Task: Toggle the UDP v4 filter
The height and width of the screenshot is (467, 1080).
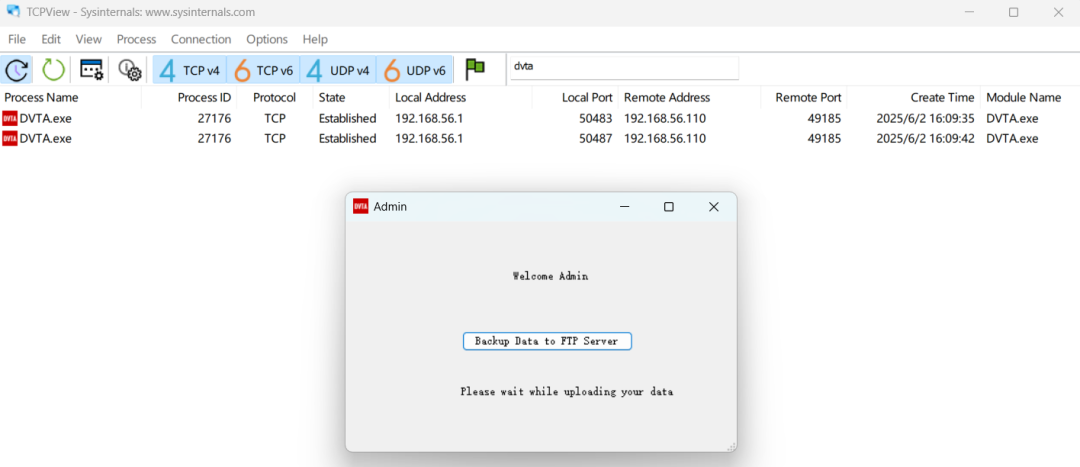Action: 338,70
